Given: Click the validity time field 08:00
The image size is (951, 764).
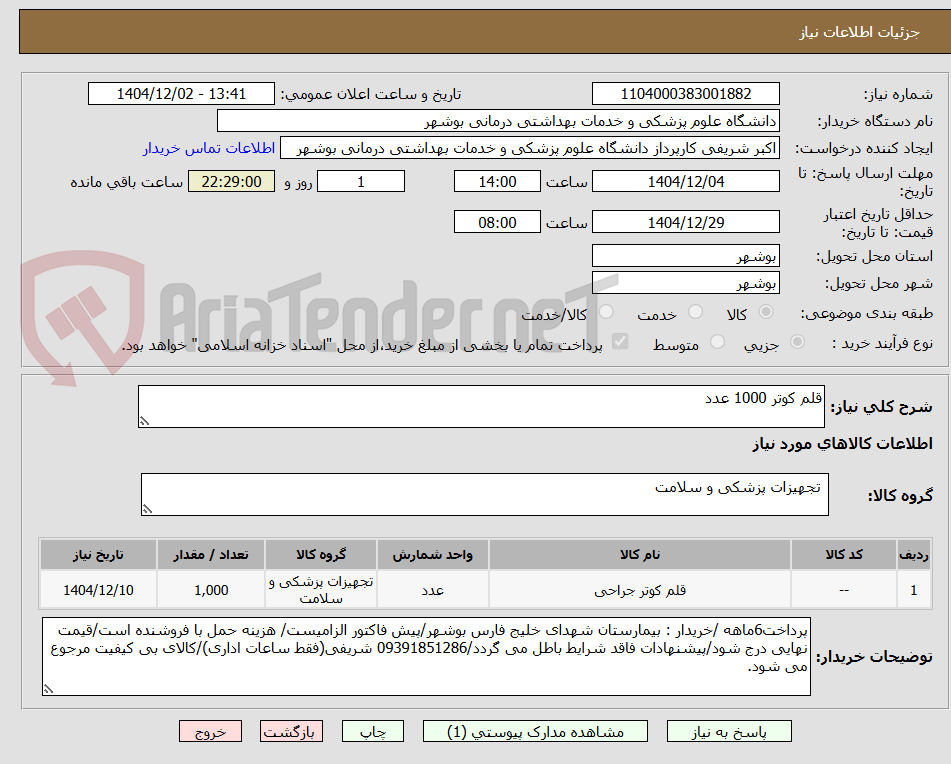Looking at the screenshot, I should (497, 222).
